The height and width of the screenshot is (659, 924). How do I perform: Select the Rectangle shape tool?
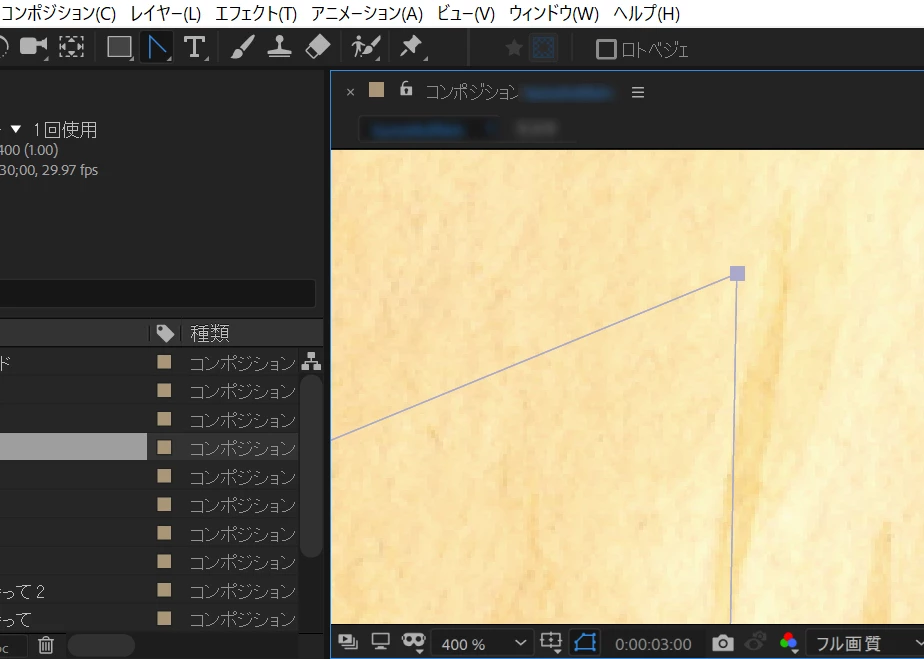tap(119, 47)
